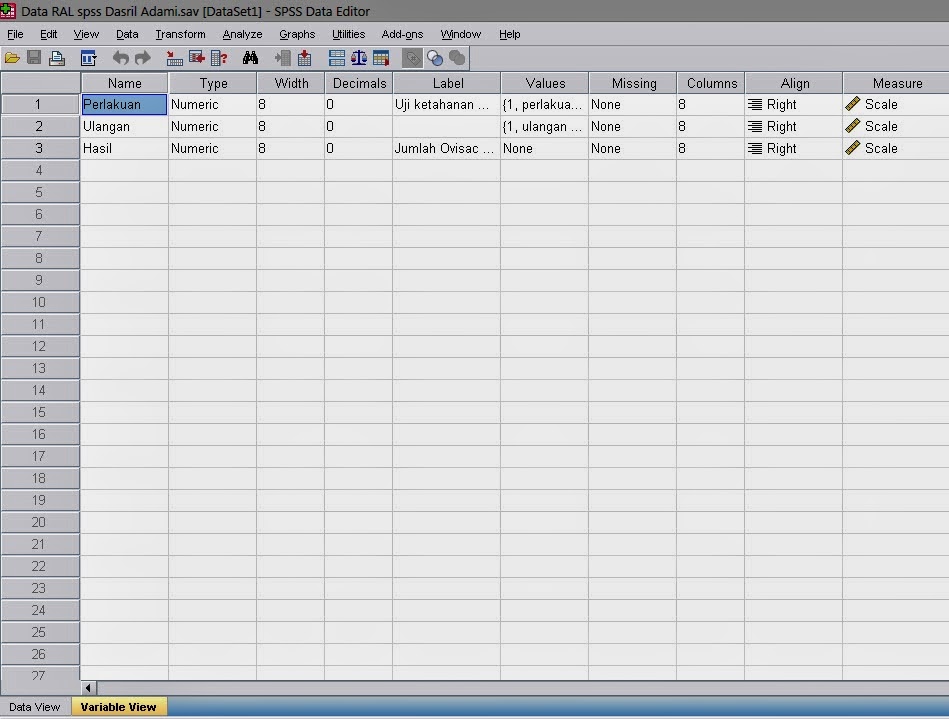This screenshot has width=949, height=719.
Task: Open the Graphs menu
Action: tap(297, 34)
